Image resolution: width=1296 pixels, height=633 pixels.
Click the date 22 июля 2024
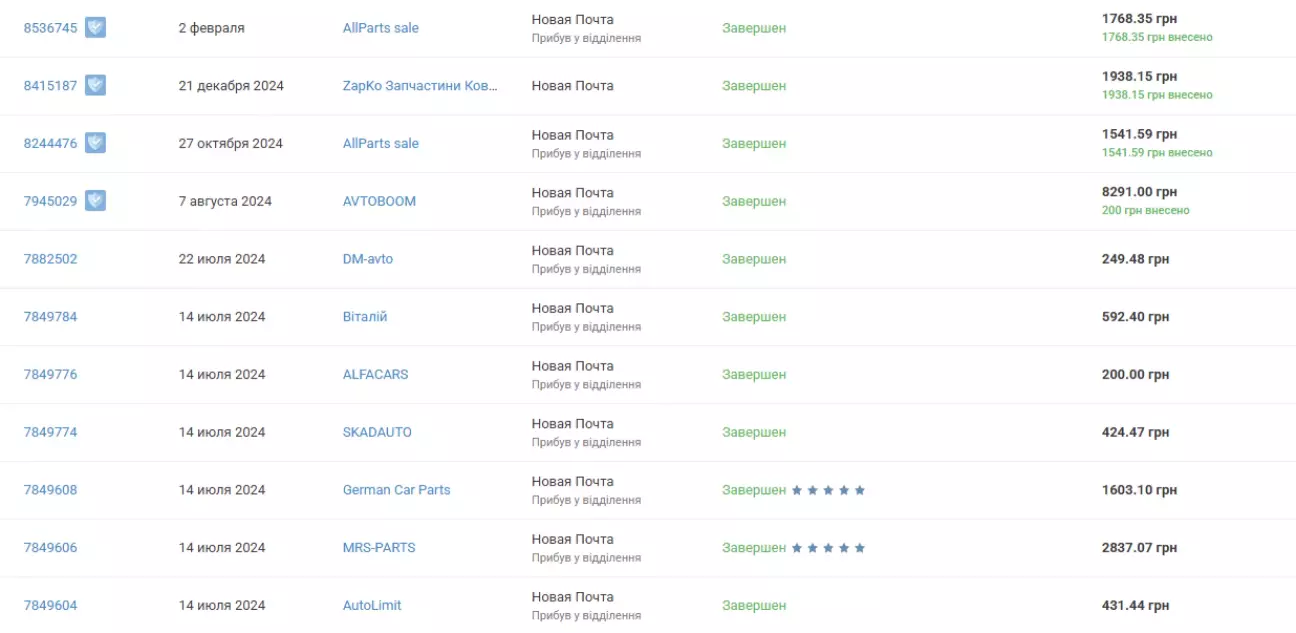pos(222,259)
